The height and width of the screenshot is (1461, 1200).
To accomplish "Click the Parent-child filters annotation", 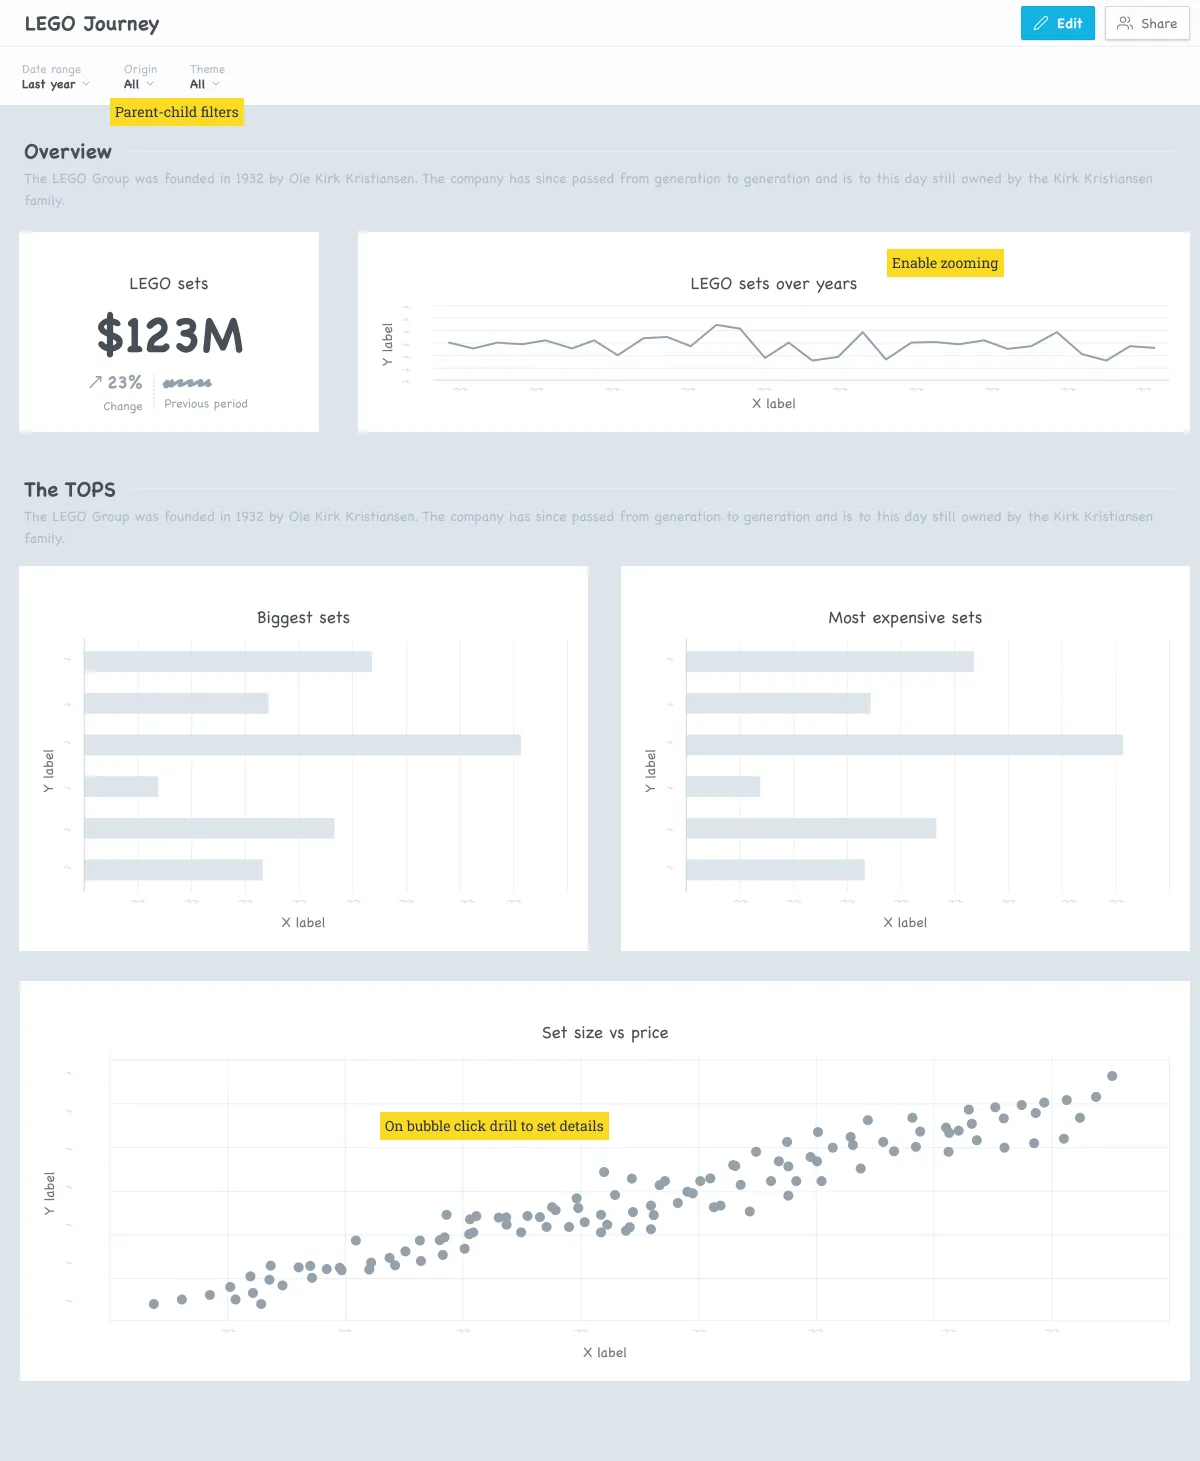I will pos(176,112).
